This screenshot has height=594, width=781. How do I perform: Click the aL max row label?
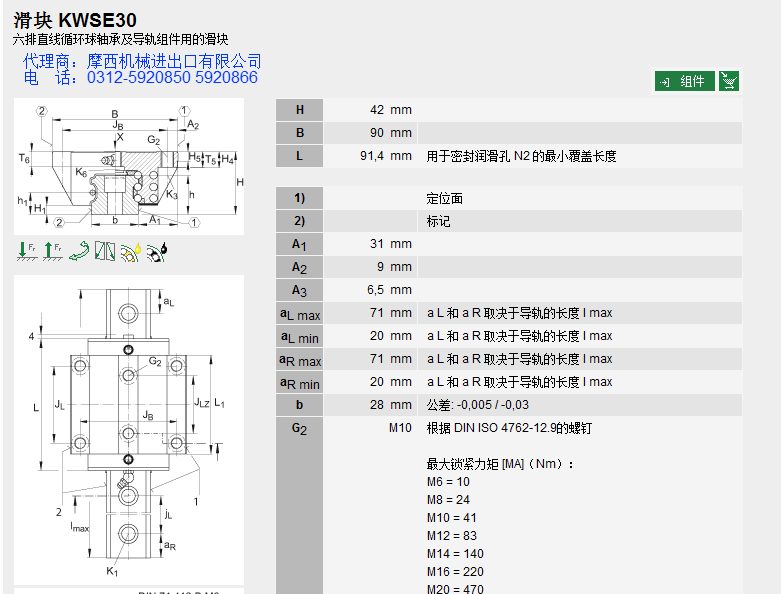[300, 314]
